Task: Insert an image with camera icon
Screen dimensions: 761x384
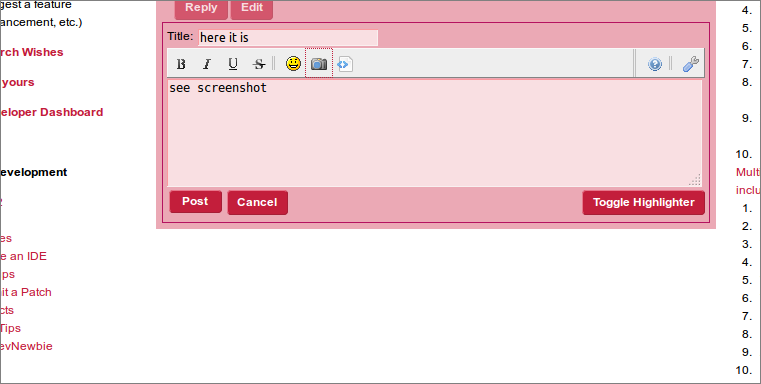Action: [319, 64]
